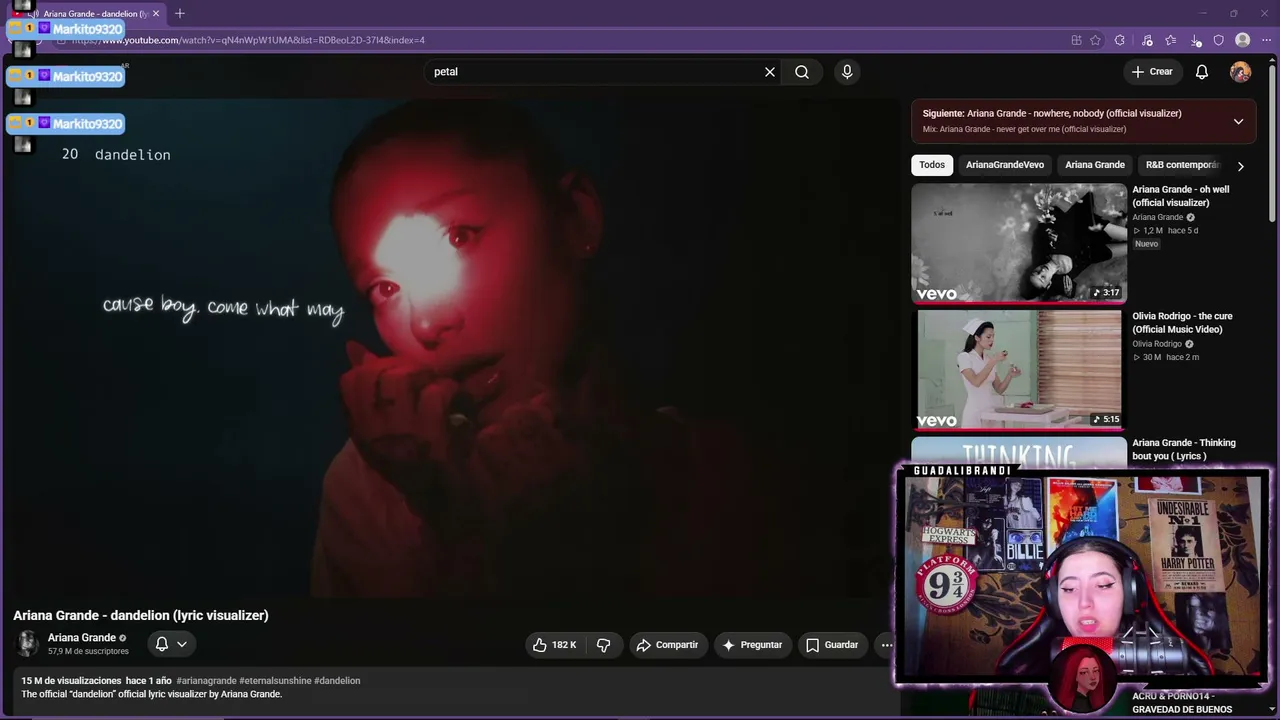Select the R&B contemporáneo filter chip
This screenshot has width=1280, height=720.
pos(1183,165)
